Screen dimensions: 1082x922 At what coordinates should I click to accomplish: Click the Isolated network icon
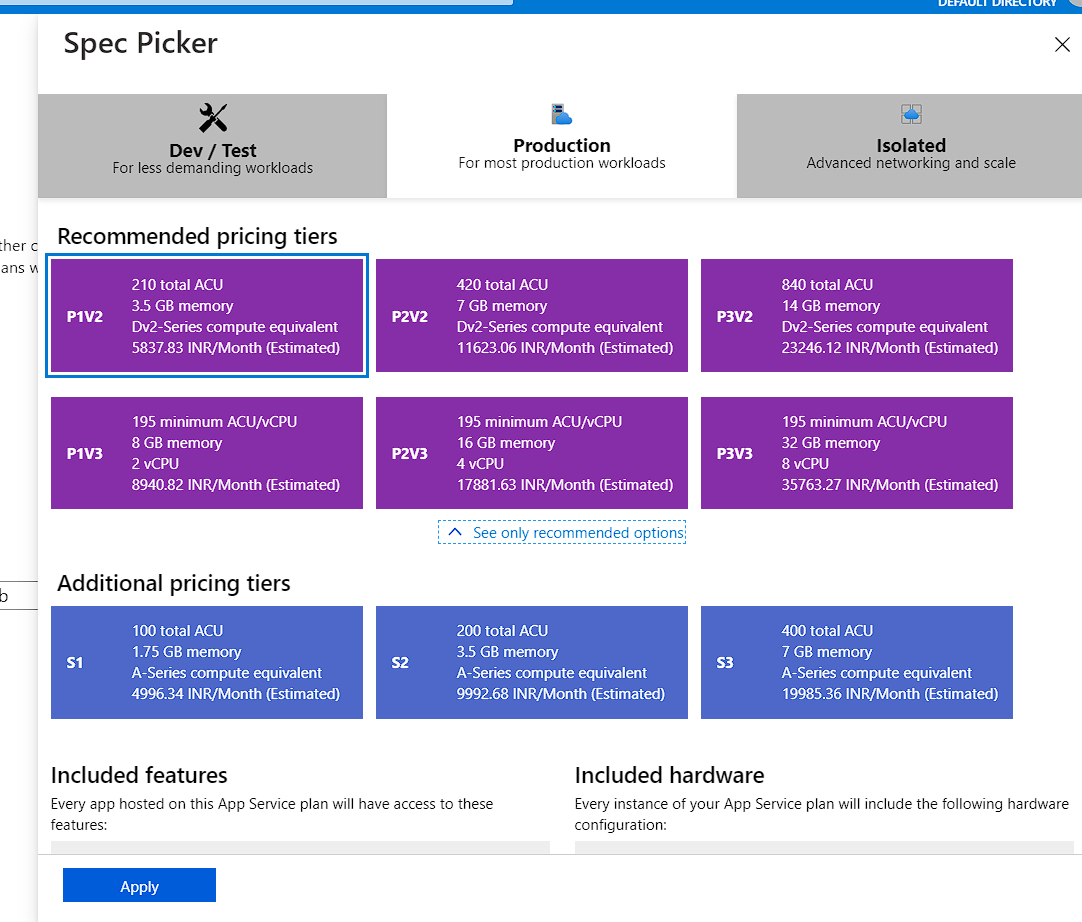(x=911, y=114)
